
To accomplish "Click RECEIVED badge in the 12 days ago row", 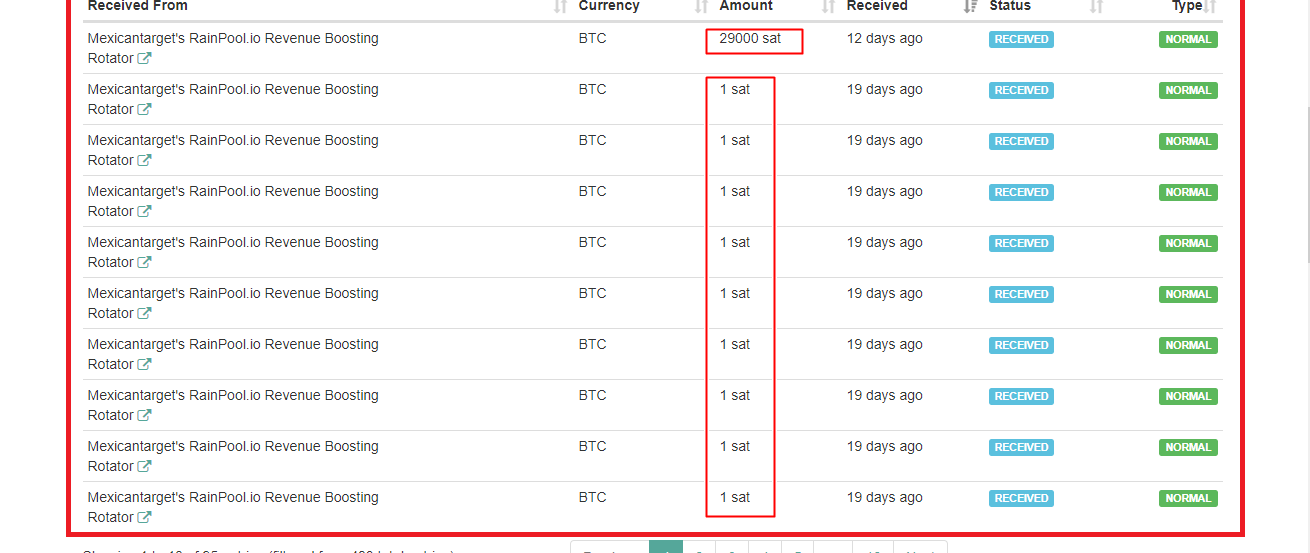I will 1021,39.
